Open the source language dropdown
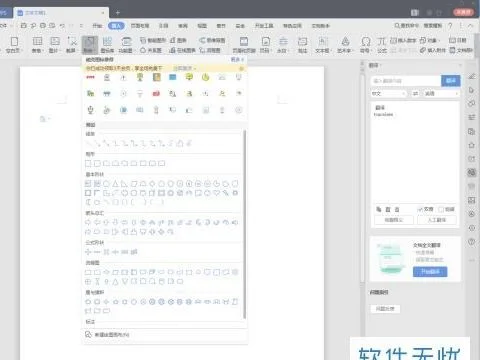 (x=389, y=94)
